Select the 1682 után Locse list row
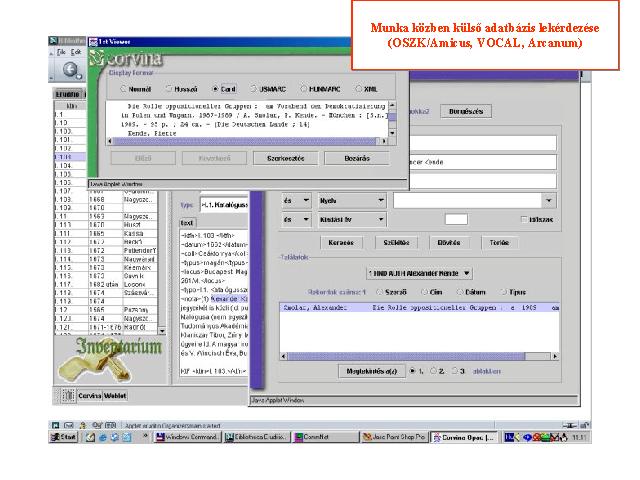This screenshot has height=480, width=640. 106,284
